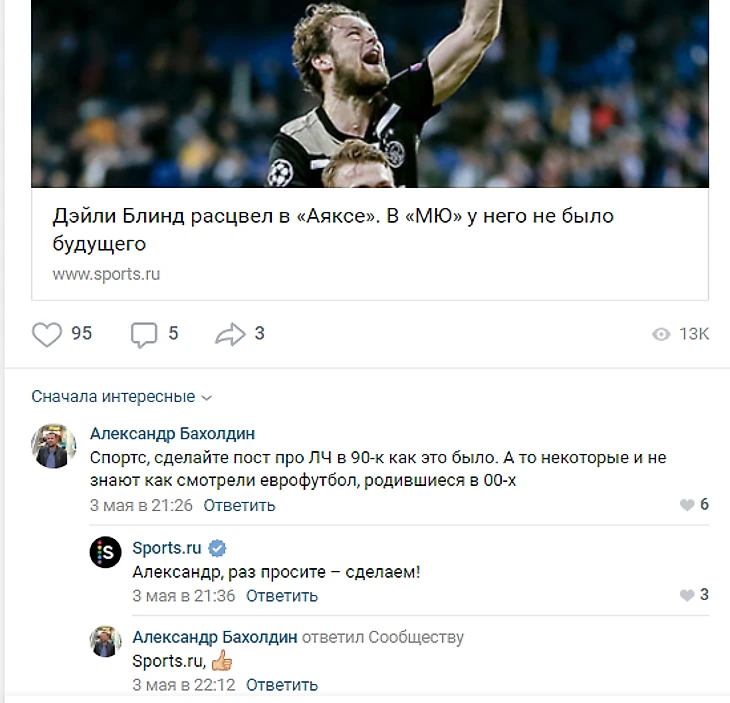
Task: Open comments via speech bubble icon
Action: click(144, 335)
